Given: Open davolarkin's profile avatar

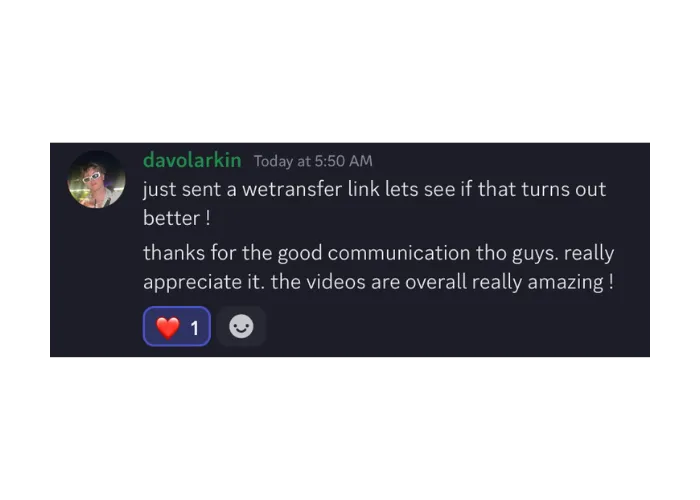Looking at the screenshot, I should tap(96, 179).
